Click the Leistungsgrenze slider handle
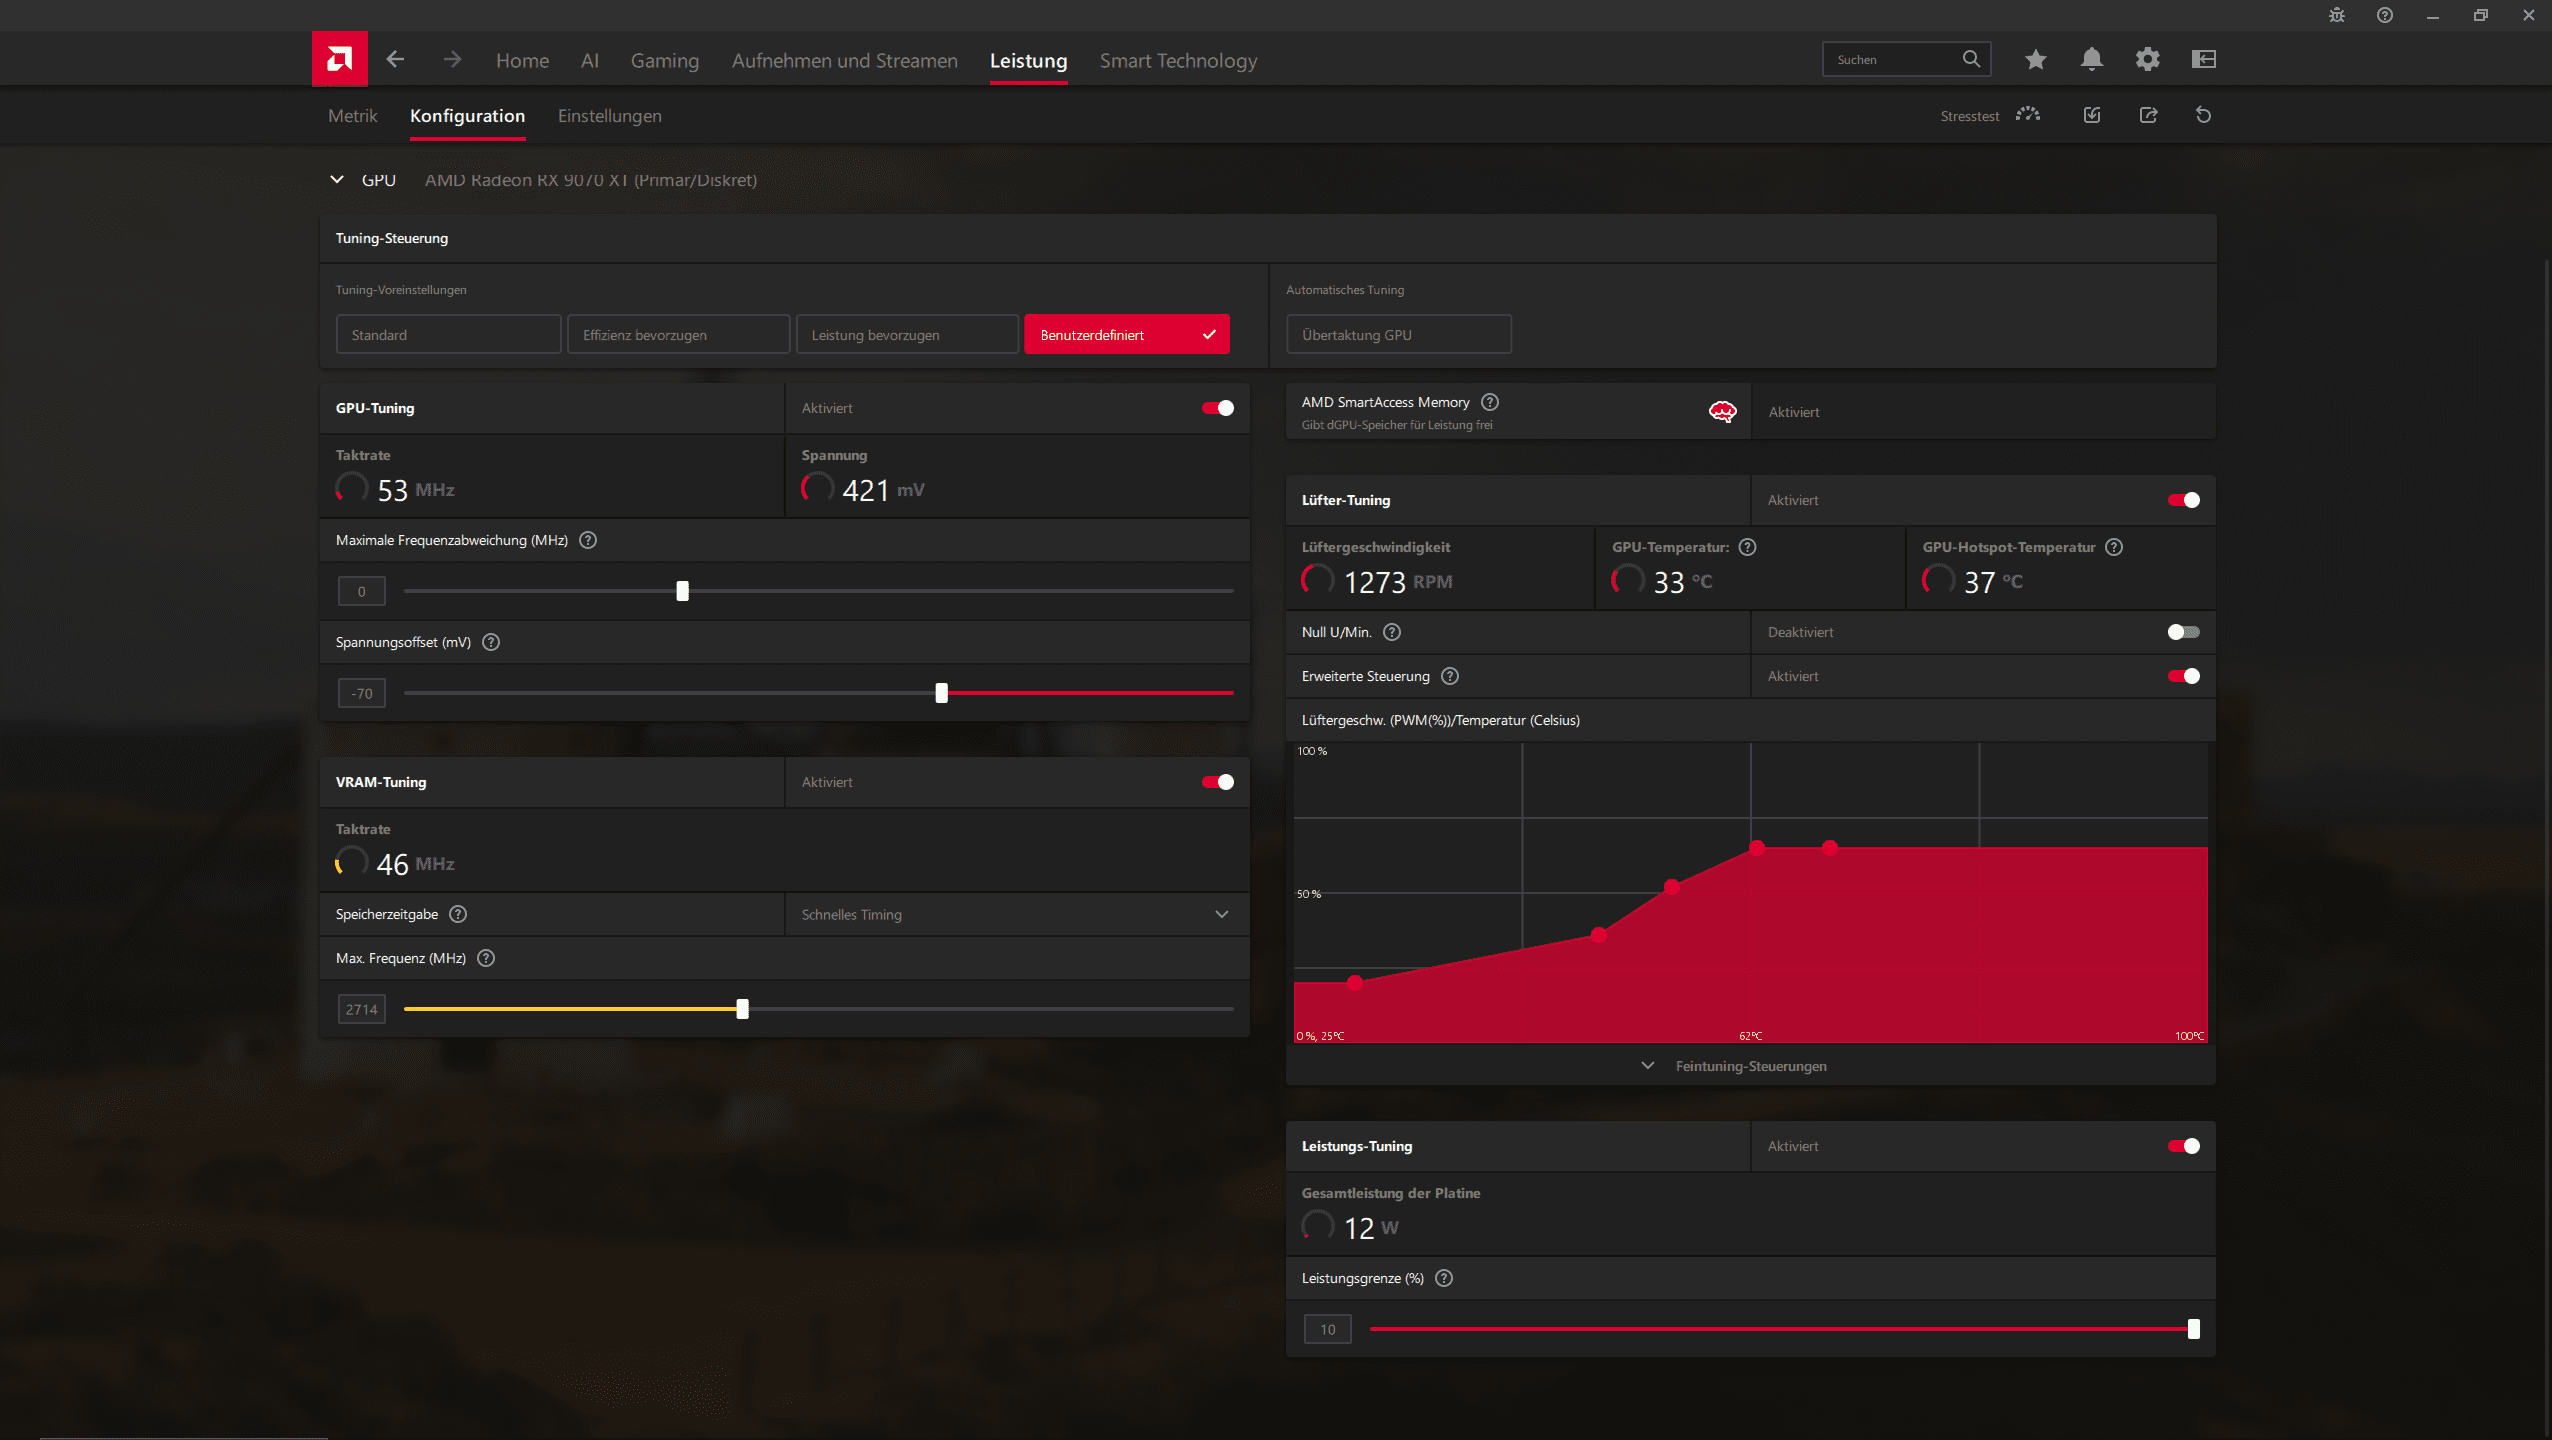This screenshot has height=1440, width=2552. [x=2194, y=1329]
